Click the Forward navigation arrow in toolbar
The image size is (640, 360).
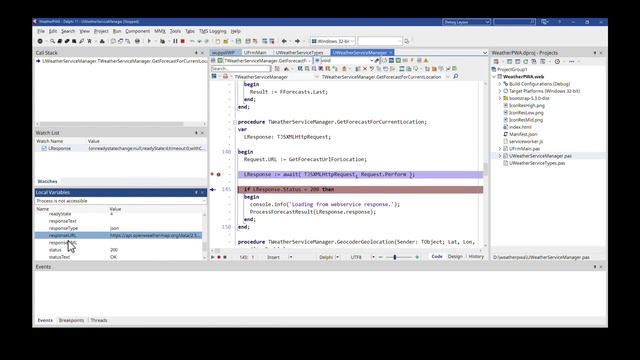point(297,41)
